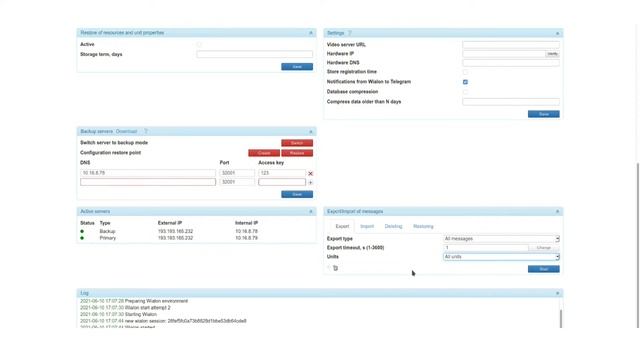
Task: Click the red Switch button
Action: click(297, 143)
